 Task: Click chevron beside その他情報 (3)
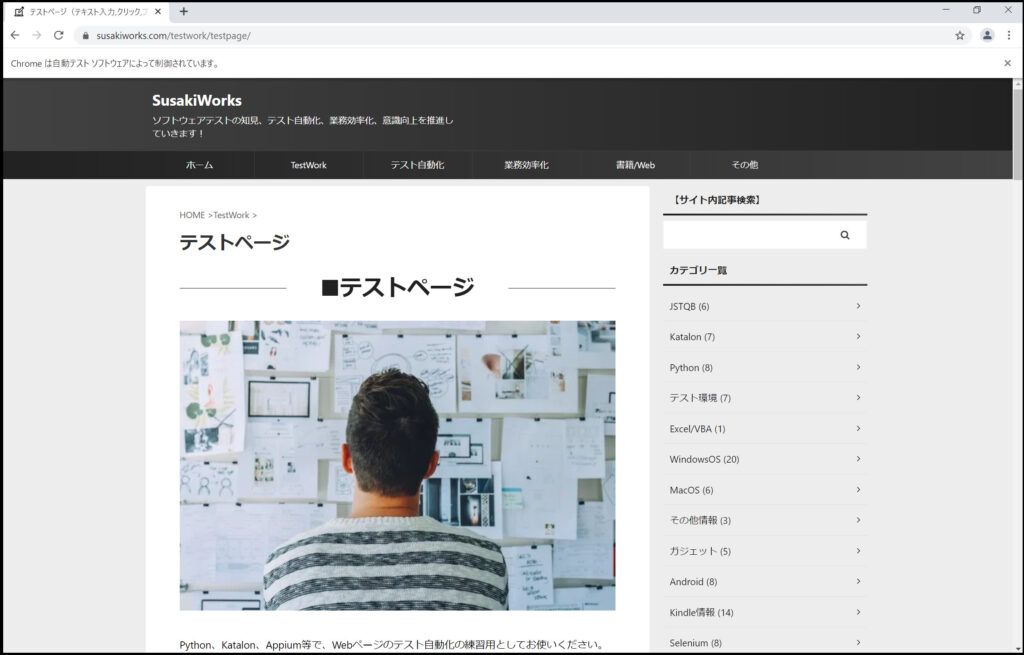(x=858, y=520)
